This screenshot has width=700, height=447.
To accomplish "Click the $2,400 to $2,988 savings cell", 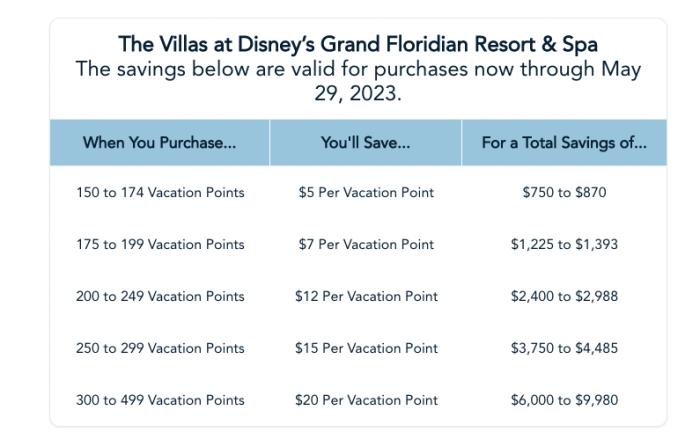I will [x=564, y=297].
